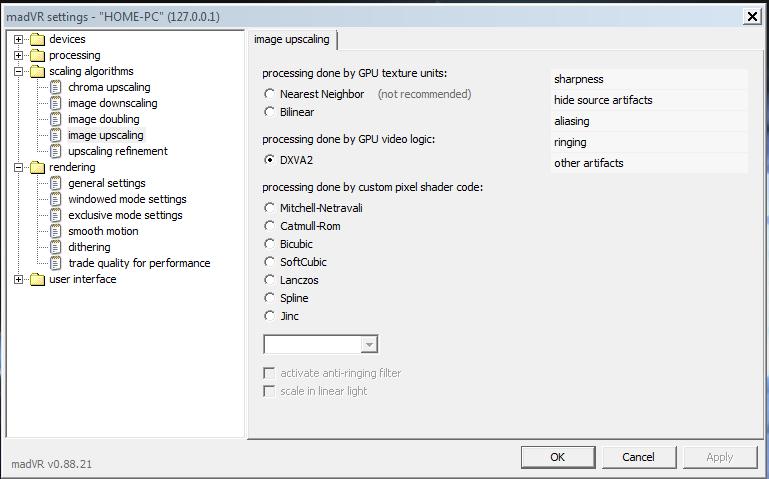The width and height of the screenshot is (769, 479).
Task: Click the dithering page icon
Action: click(x=56, y=247)
